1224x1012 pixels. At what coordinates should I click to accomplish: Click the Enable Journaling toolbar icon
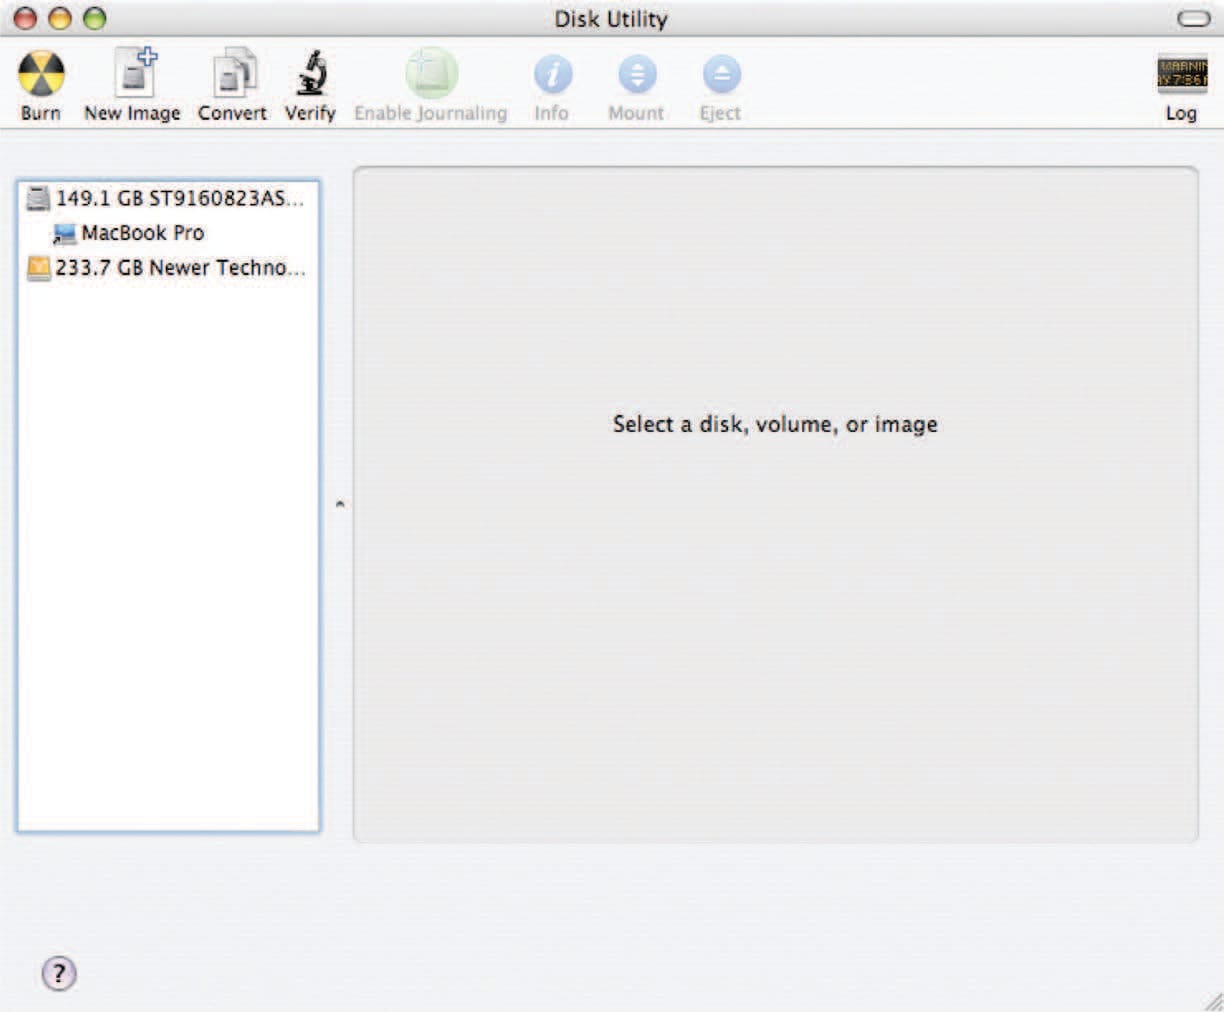pos(431,75)
